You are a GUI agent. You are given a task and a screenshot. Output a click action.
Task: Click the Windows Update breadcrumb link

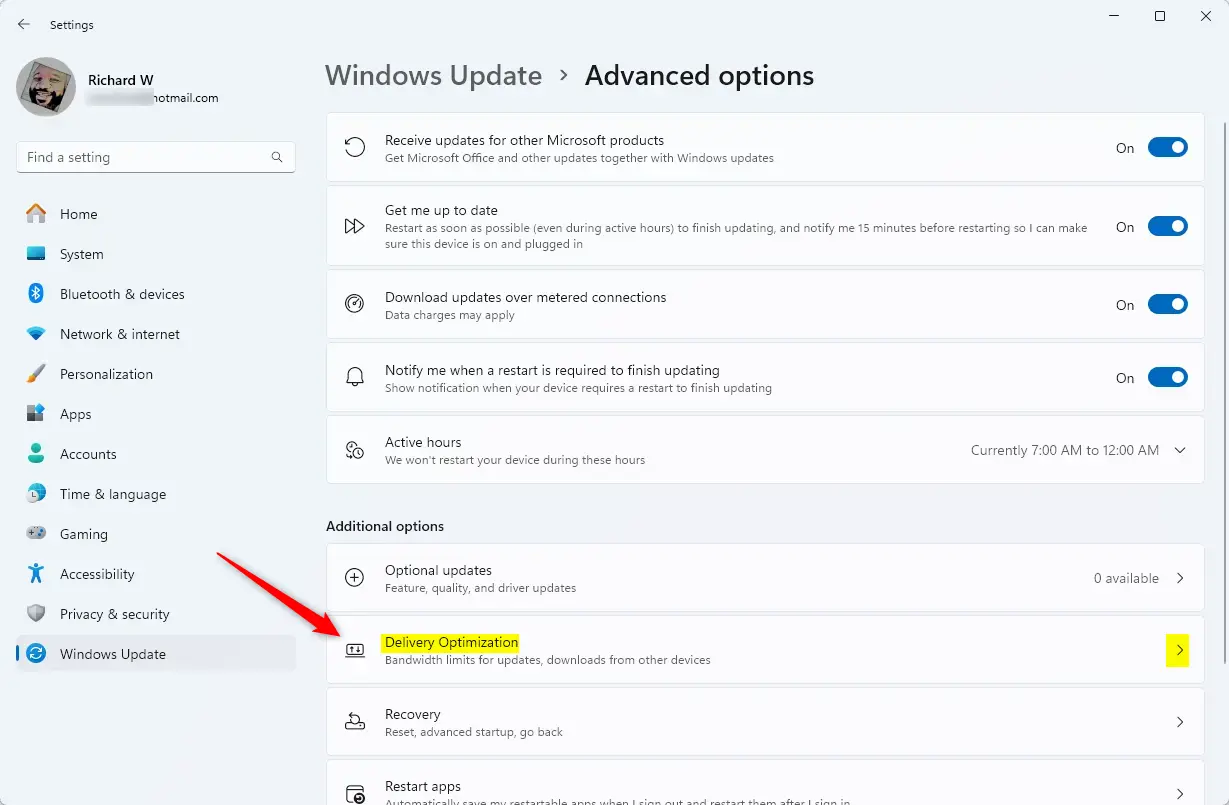tap(433, 76)
